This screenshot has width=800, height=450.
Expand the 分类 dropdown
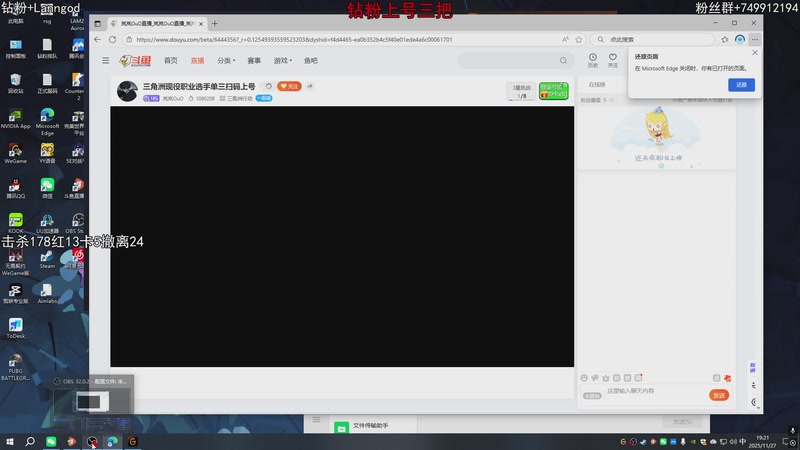226,60
